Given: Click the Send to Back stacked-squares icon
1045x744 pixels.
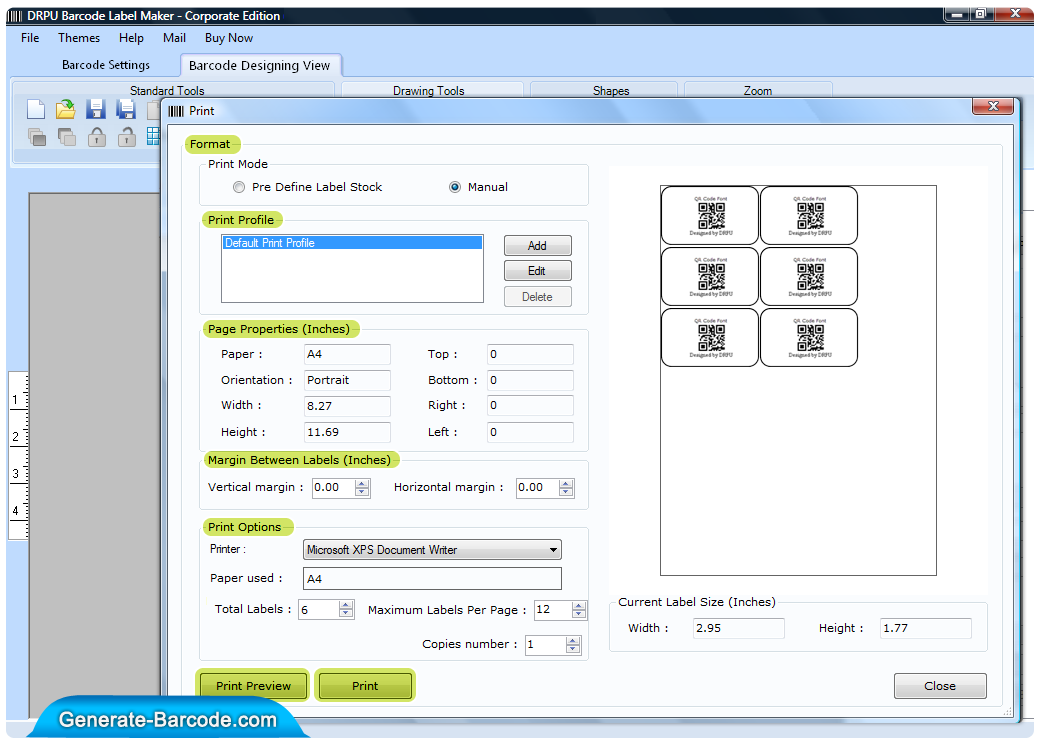Looking at the screenshot, I should click(67, 137).
